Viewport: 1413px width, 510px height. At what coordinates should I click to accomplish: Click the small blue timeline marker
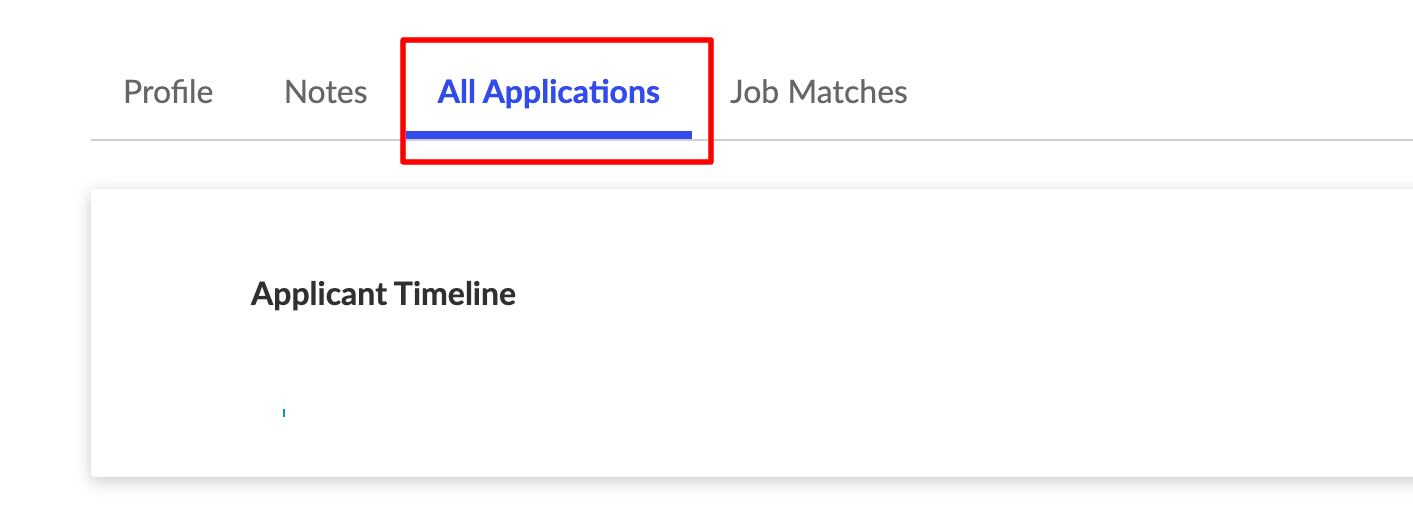[x=284, y=412]
